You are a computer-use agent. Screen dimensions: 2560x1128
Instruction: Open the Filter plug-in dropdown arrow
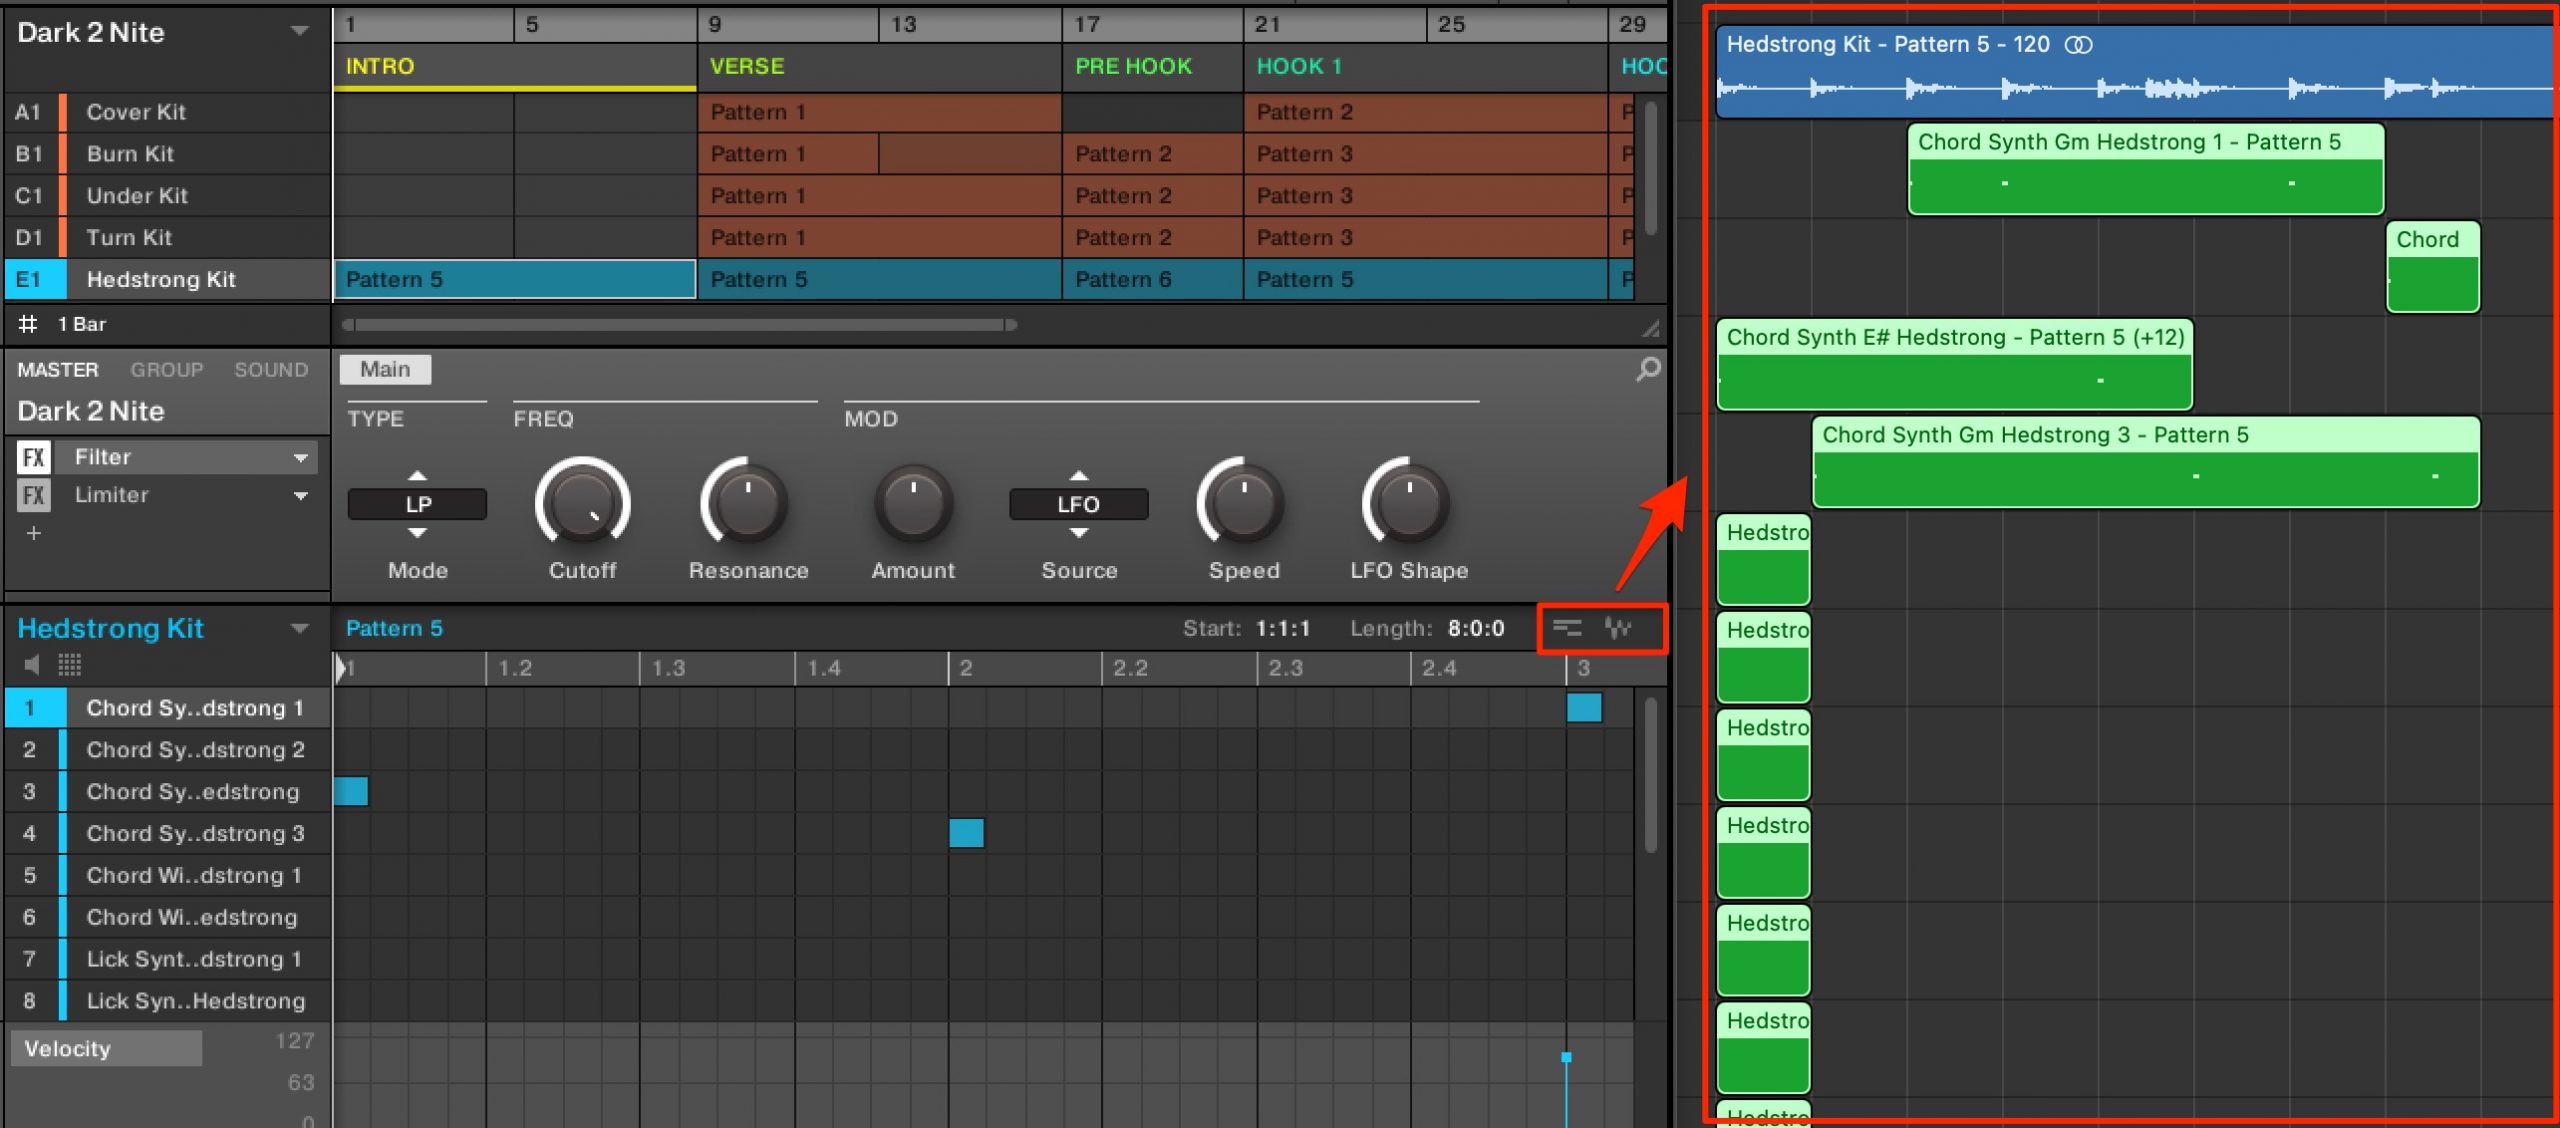pos(300,458)
